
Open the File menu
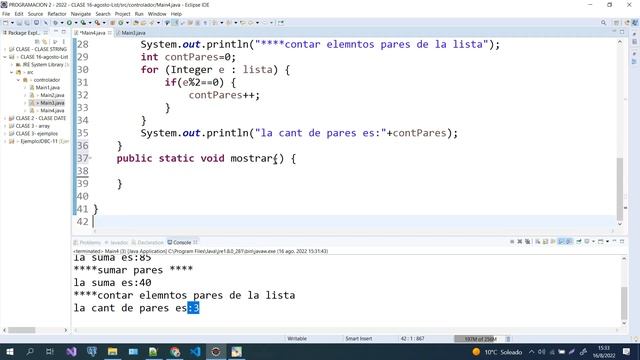6,14
